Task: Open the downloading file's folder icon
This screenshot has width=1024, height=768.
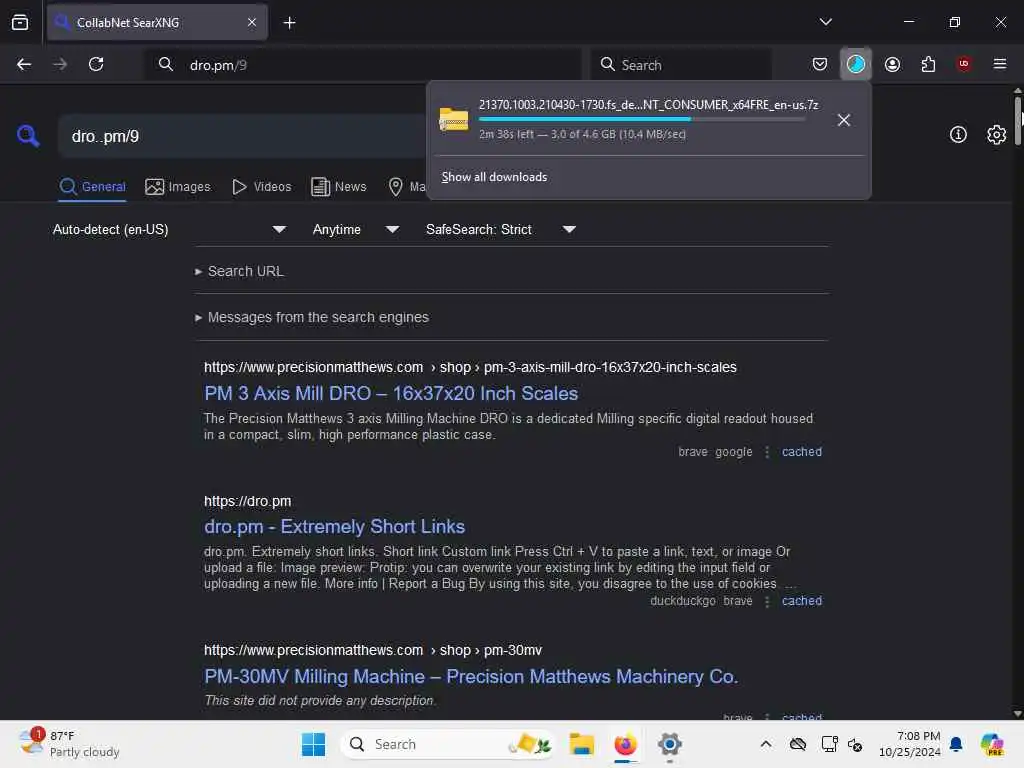Action: click(454, 120)
